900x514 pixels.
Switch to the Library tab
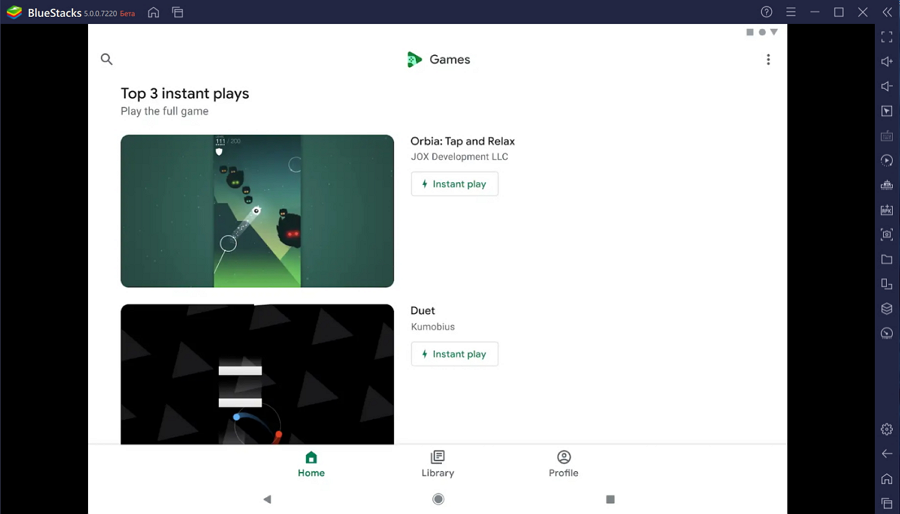[437, 464]
